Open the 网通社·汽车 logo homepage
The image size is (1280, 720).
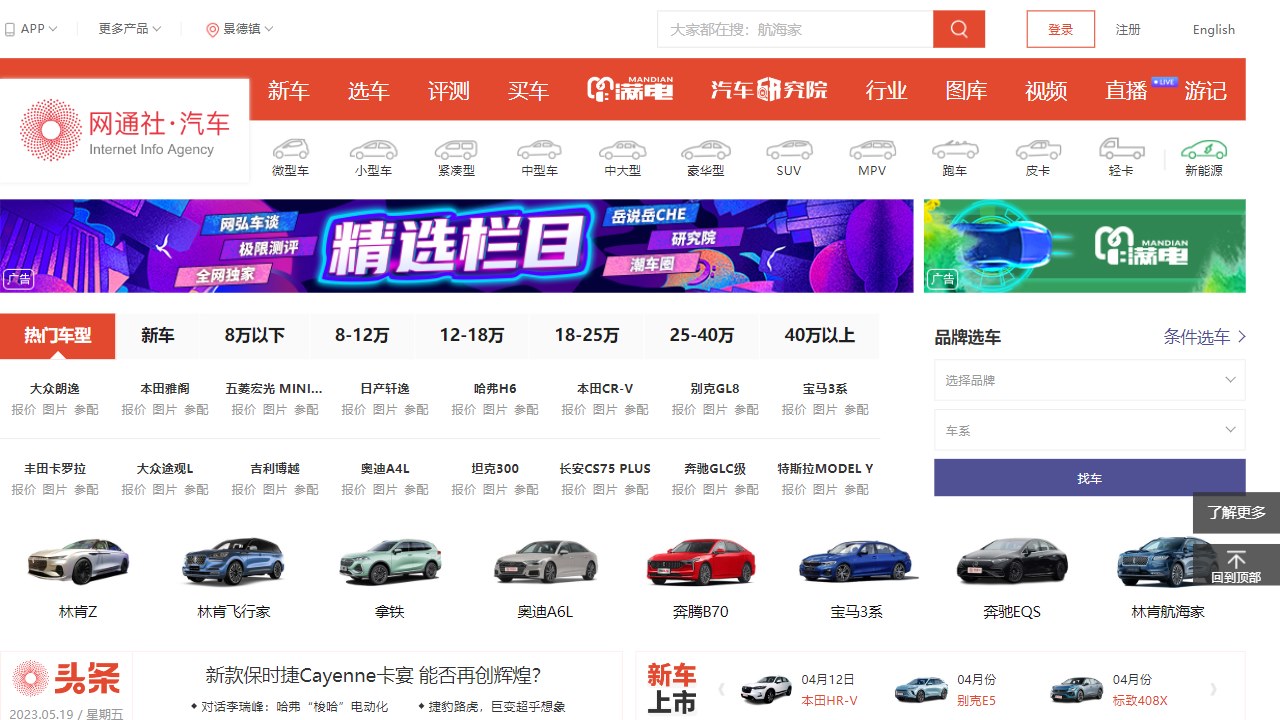125,131
